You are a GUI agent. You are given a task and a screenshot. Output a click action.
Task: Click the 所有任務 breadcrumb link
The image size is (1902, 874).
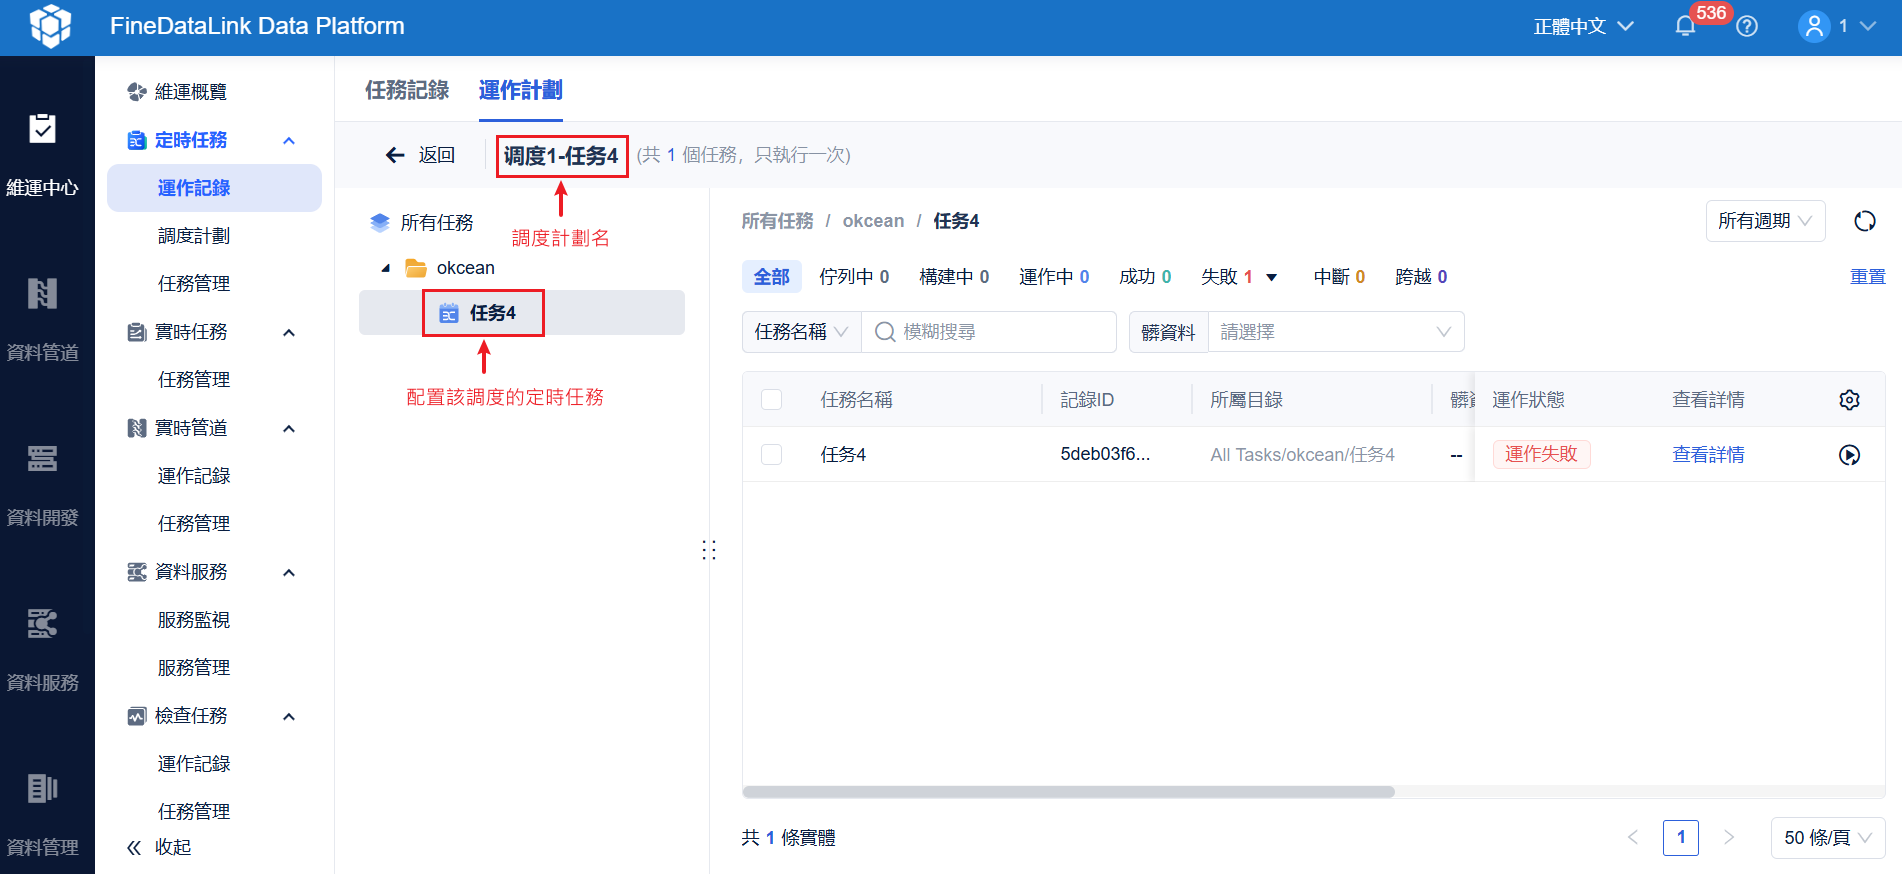[x=778, y=221]
